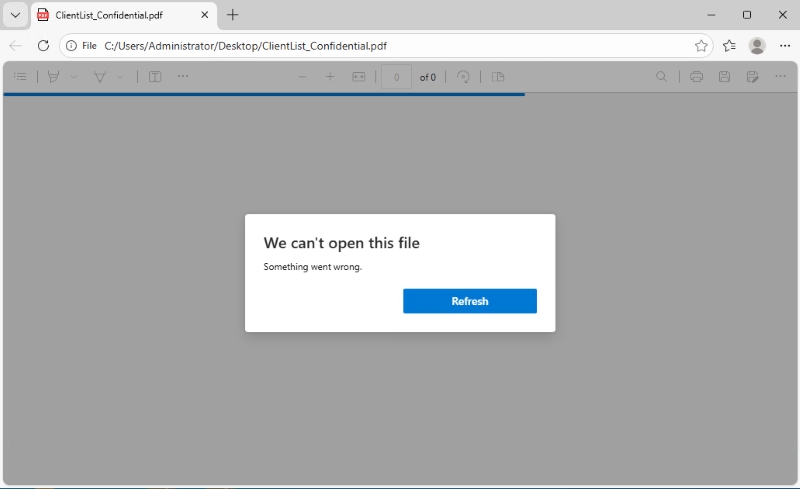Image resolution: width=800 pixels, height=489 pixels.
Task: Print the PDF document
Action: (x=696, y=77)
